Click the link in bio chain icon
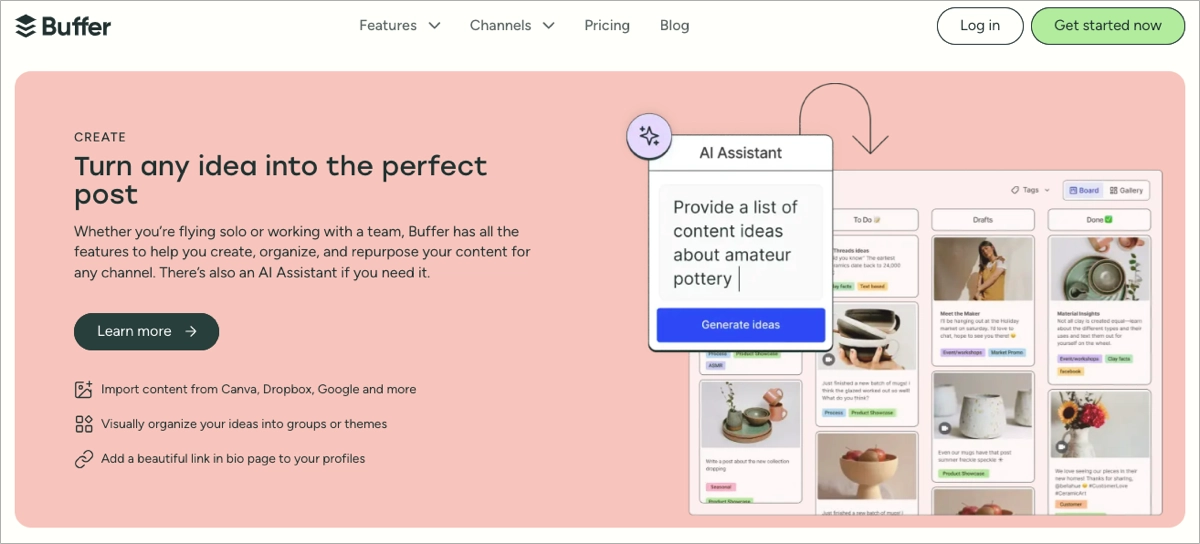The width and height of the screenshot is (1200, 544). coord(84,459)
